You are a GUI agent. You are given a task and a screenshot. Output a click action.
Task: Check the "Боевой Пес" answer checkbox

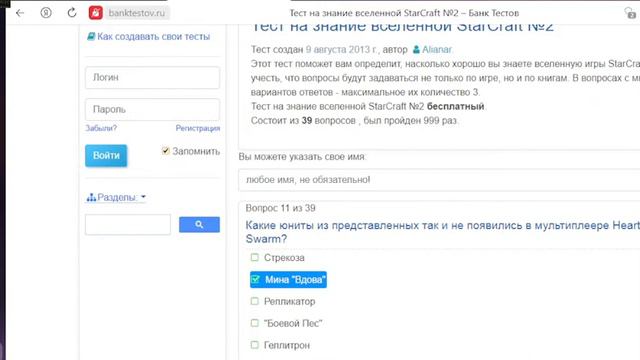[x=255, y=323]
